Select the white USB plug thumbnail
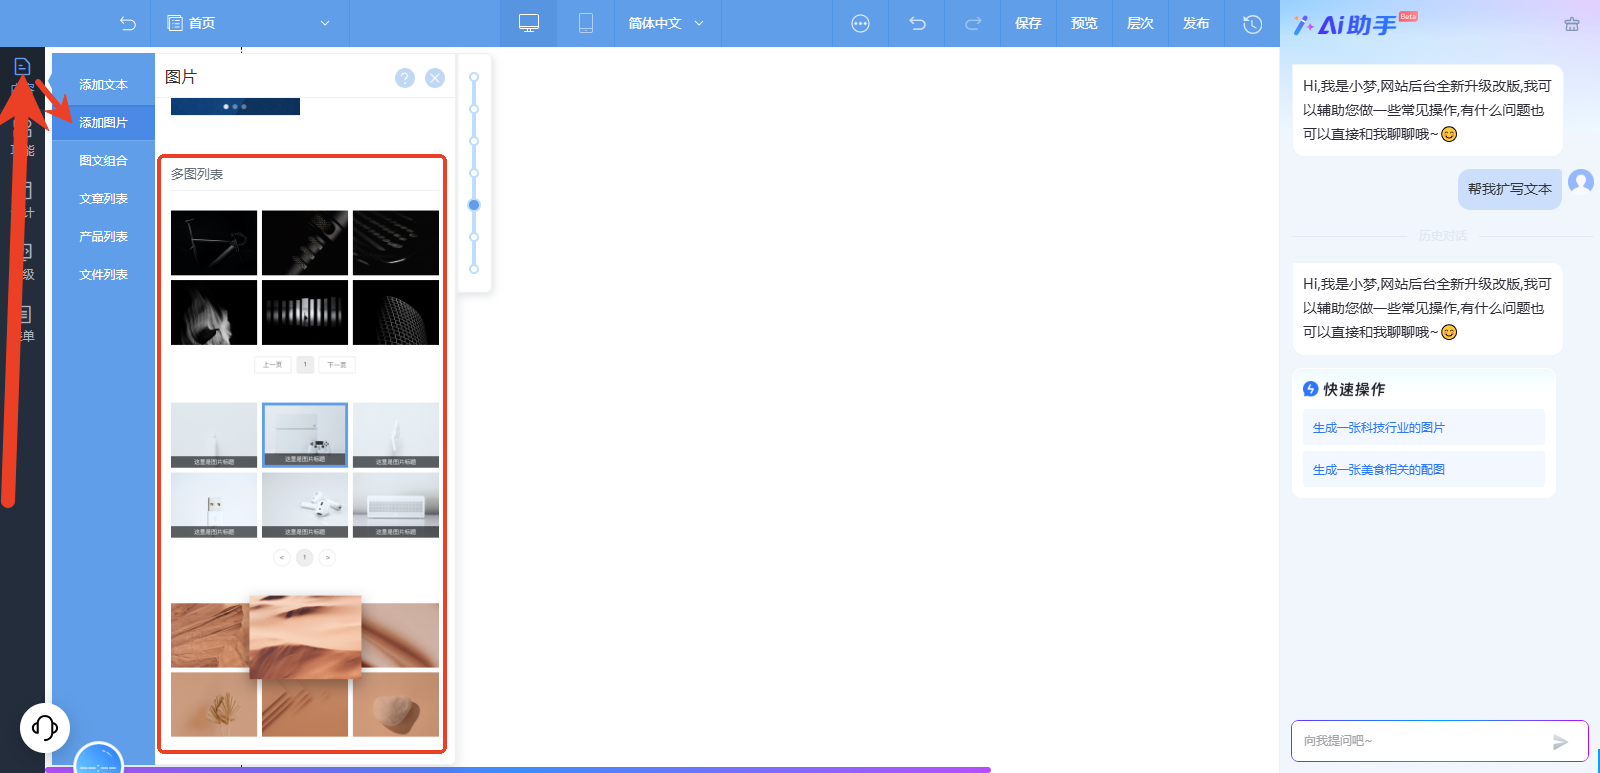 [x=214, y=505]
